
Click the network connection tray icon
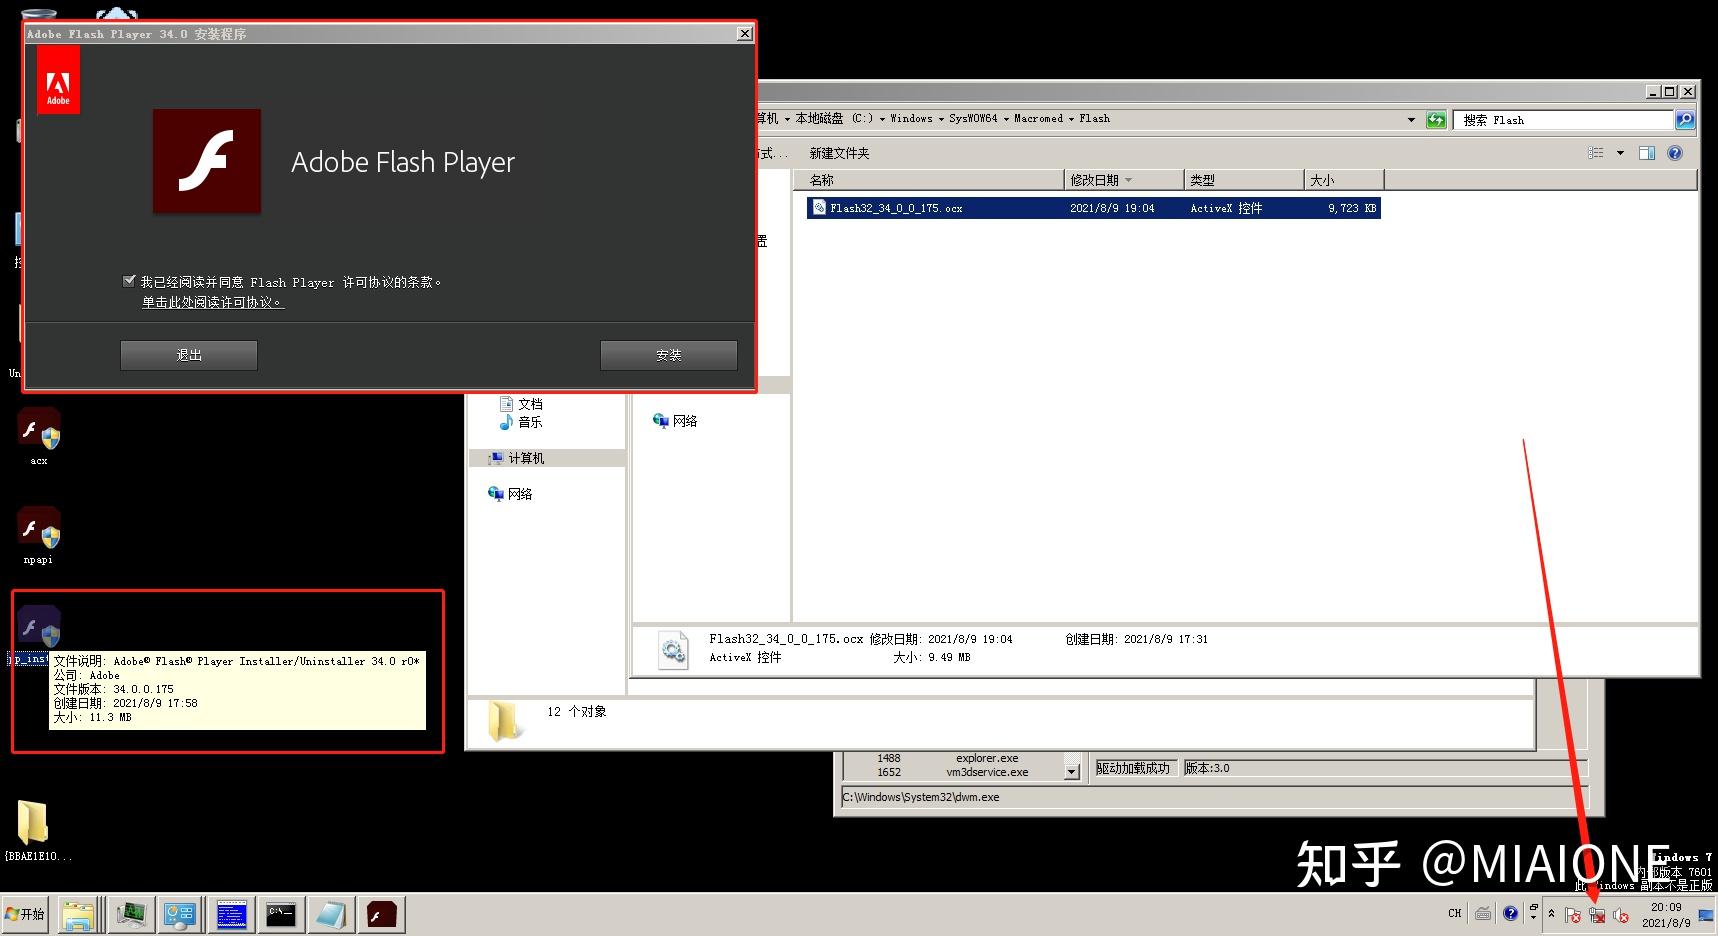pos(1597,915)
